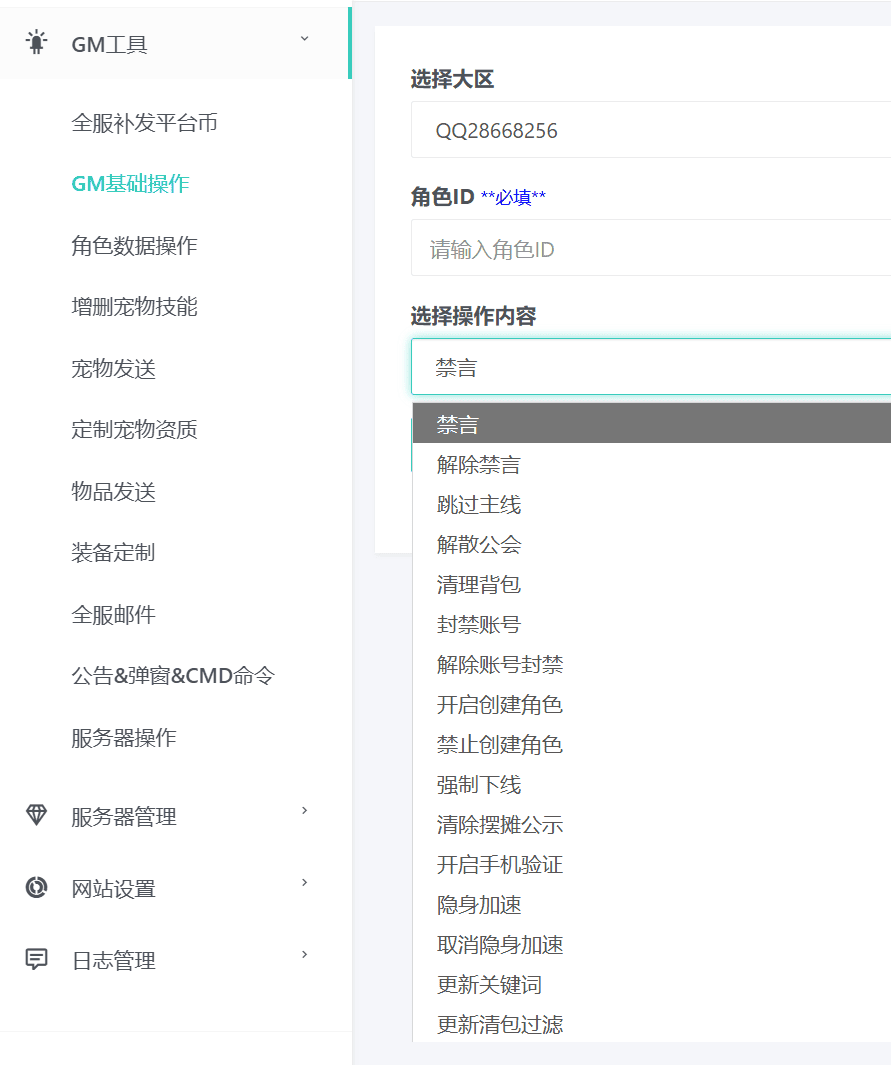The image size is (891, 1065).
Task: Select 解除禁言 from the dropdown list
Action: point(478,465)
